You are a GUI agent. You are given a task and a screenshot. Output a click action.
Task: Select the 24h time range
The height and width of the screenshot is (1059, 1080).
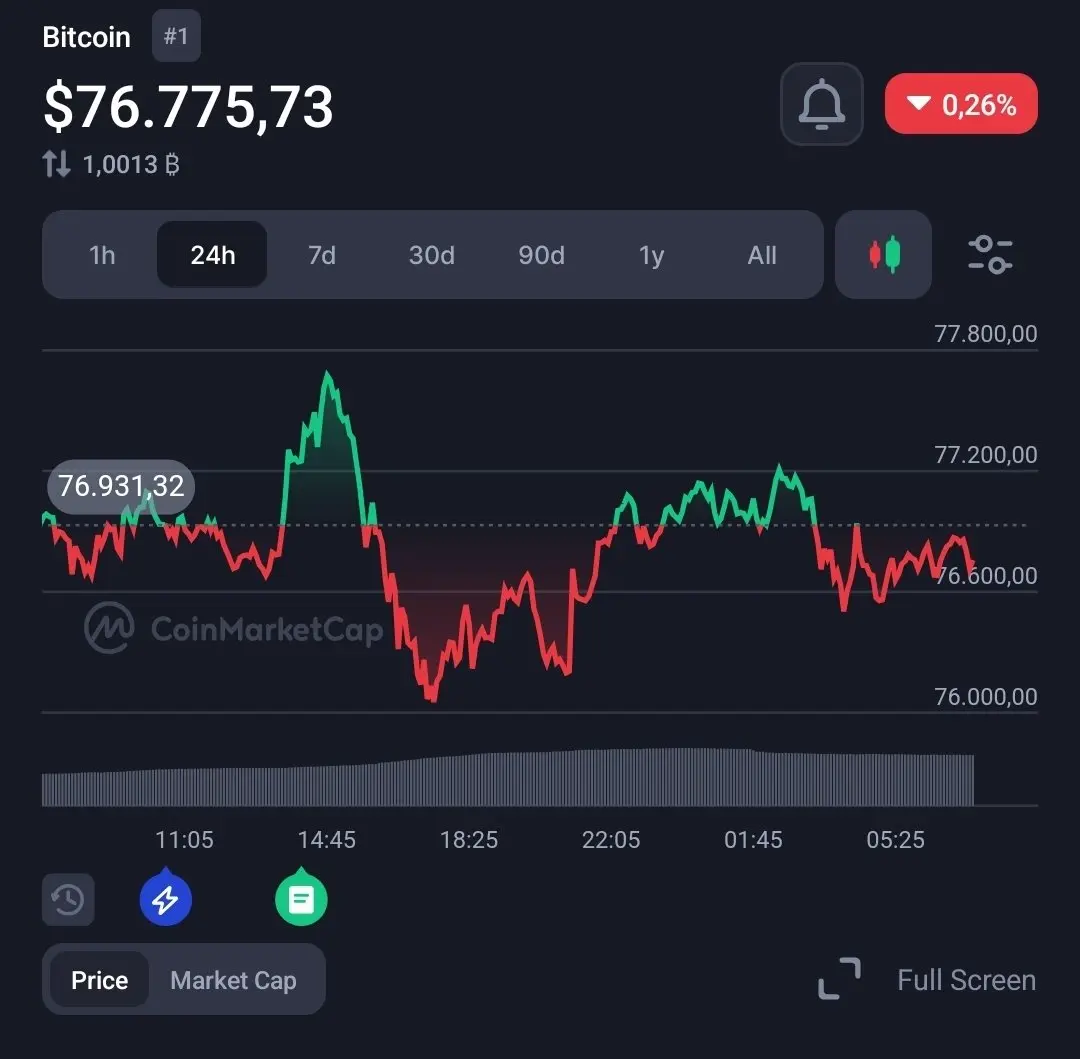(212, 255)
